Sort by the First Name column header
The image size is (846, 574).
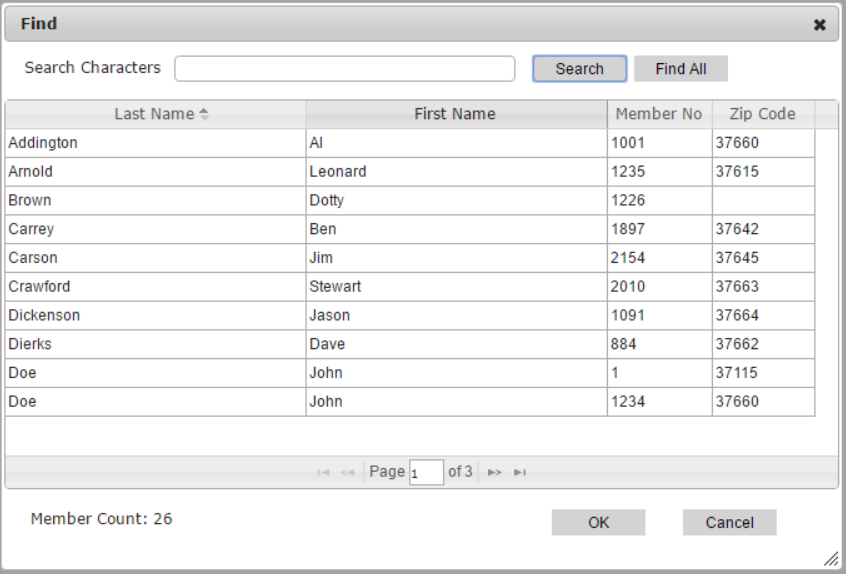pos(456,114)
